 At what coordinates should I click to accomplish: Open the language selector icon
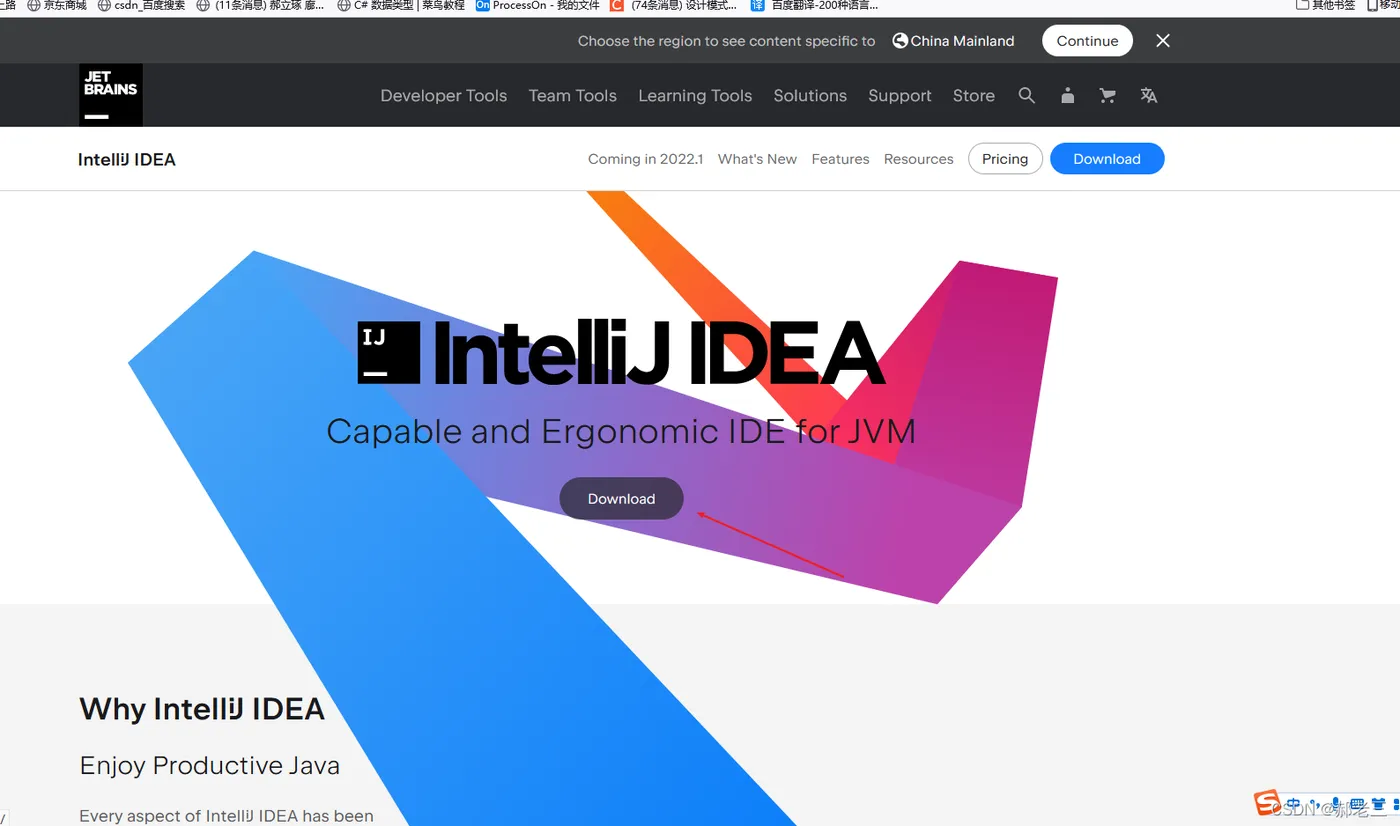point(1149,95)
